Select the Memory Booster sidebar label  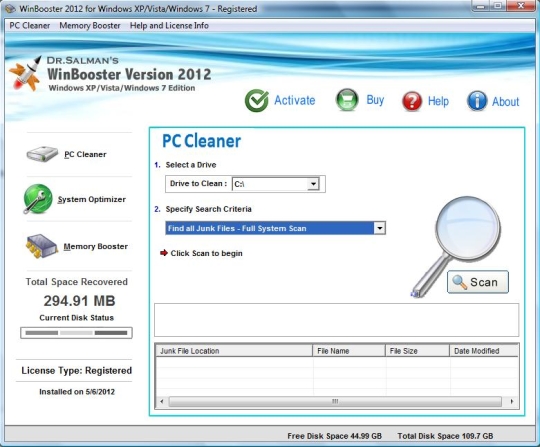coord(95,247)
